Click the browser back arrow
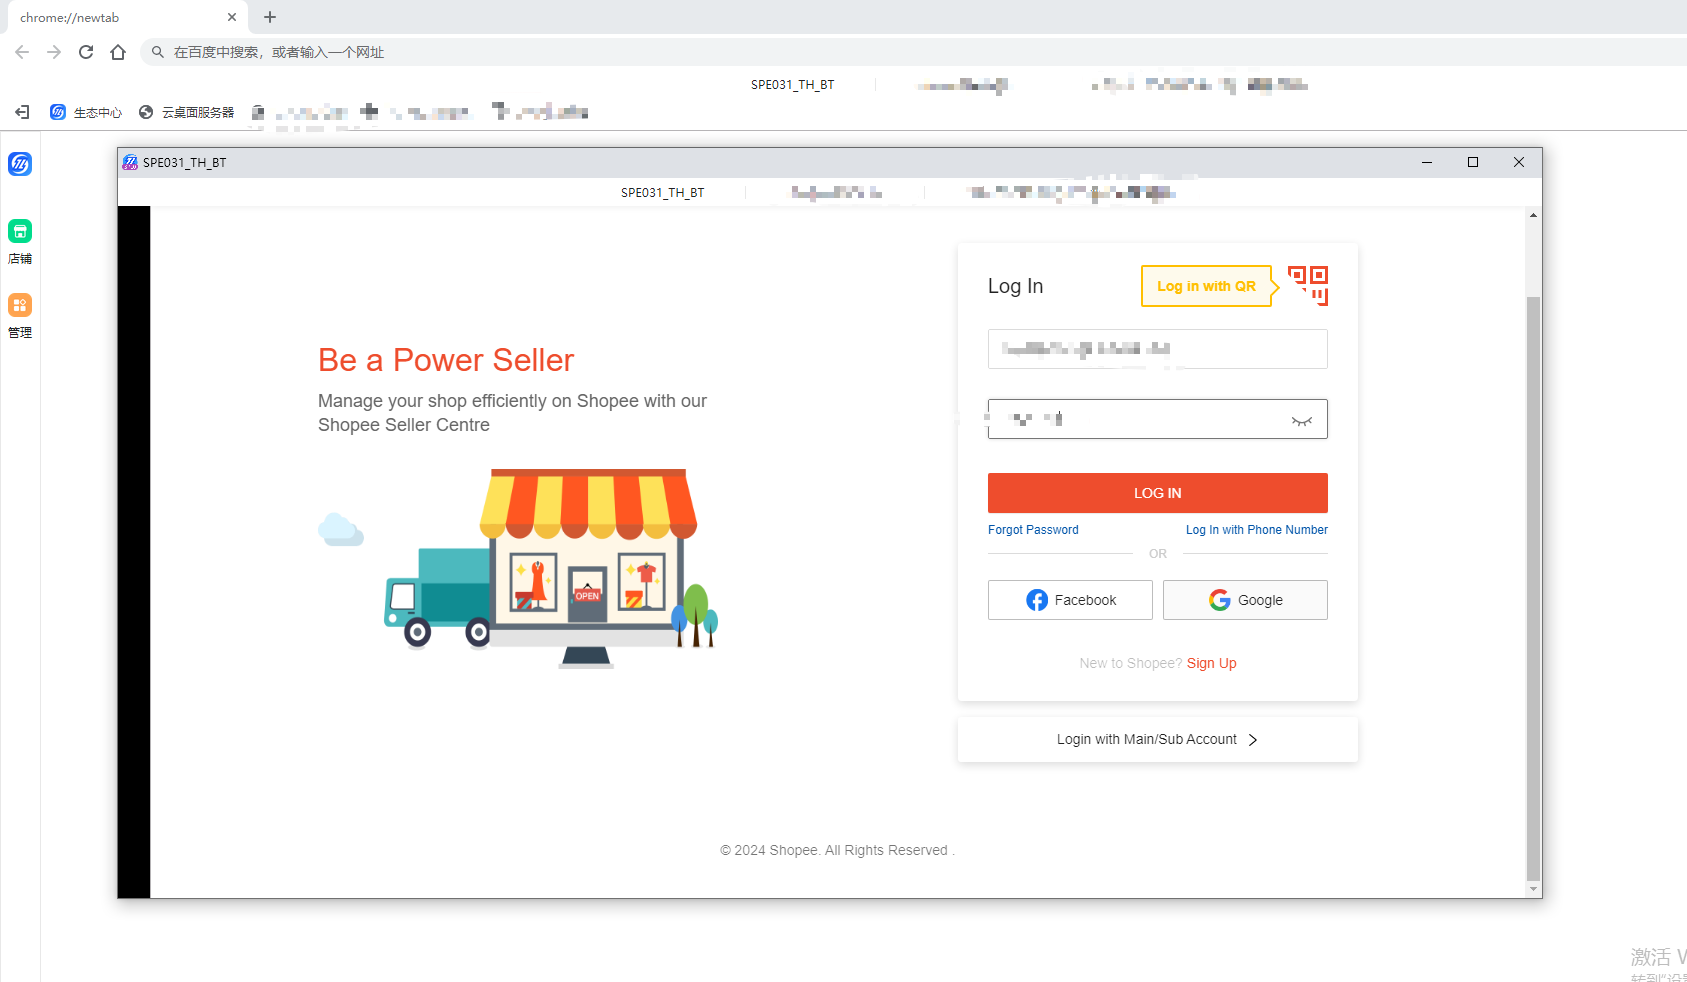 coord(22,52)
